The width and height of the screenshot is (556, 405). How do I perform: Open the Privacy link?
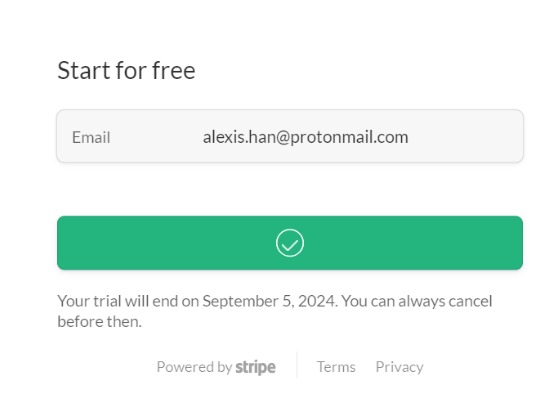point(399,367)
